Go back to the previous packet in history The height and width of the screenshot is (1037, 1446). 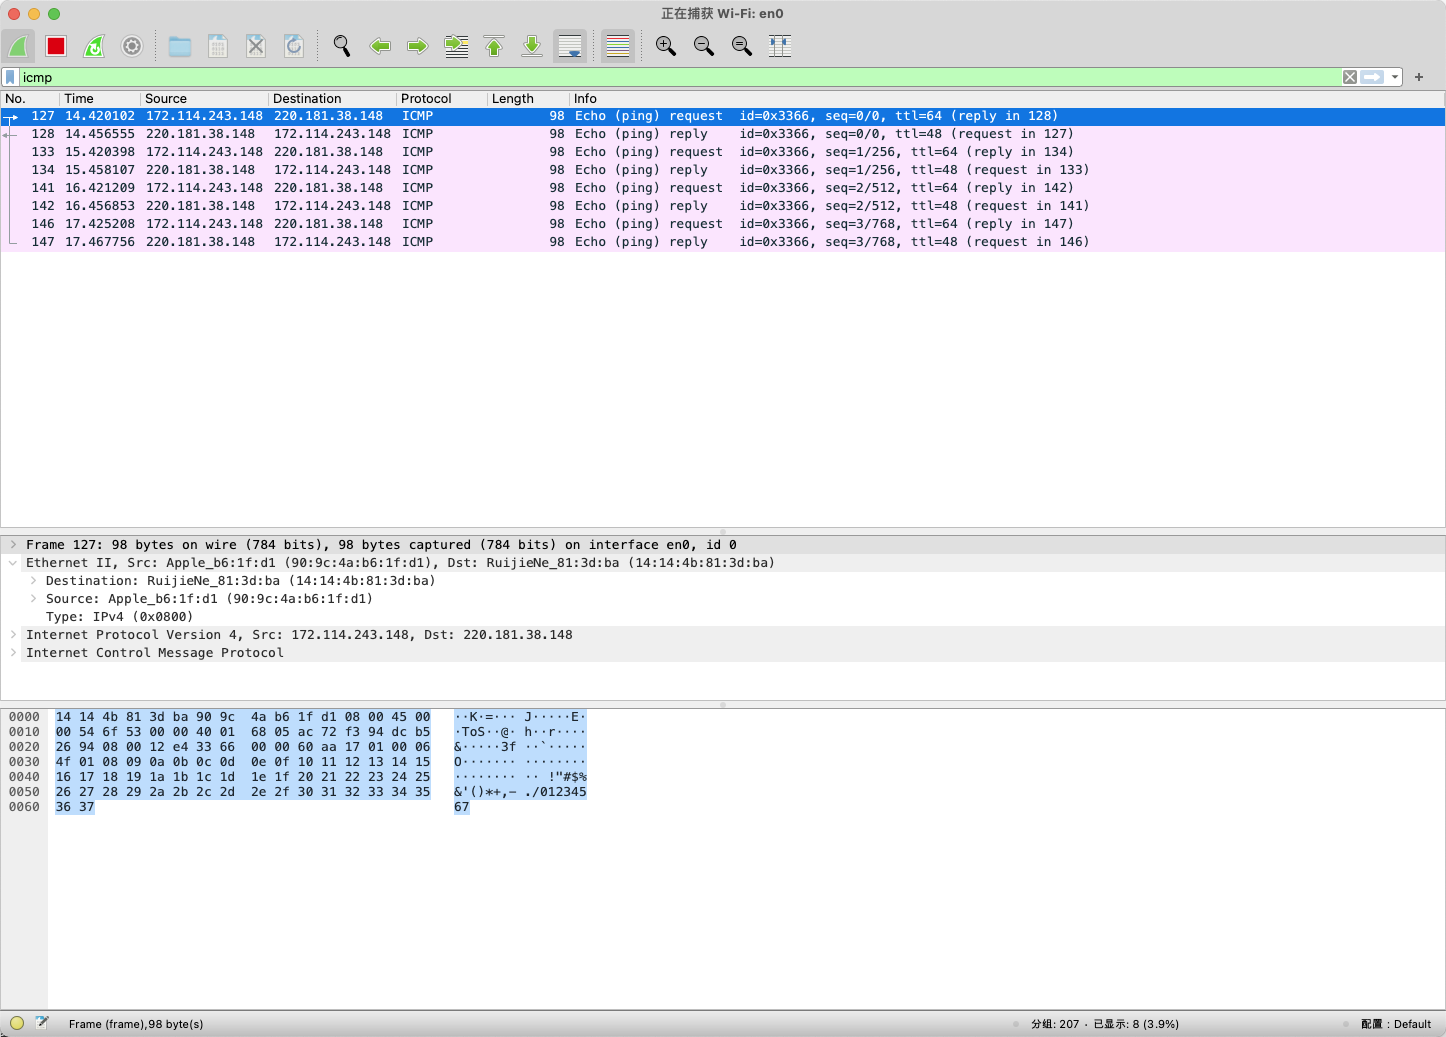point(380,46)
